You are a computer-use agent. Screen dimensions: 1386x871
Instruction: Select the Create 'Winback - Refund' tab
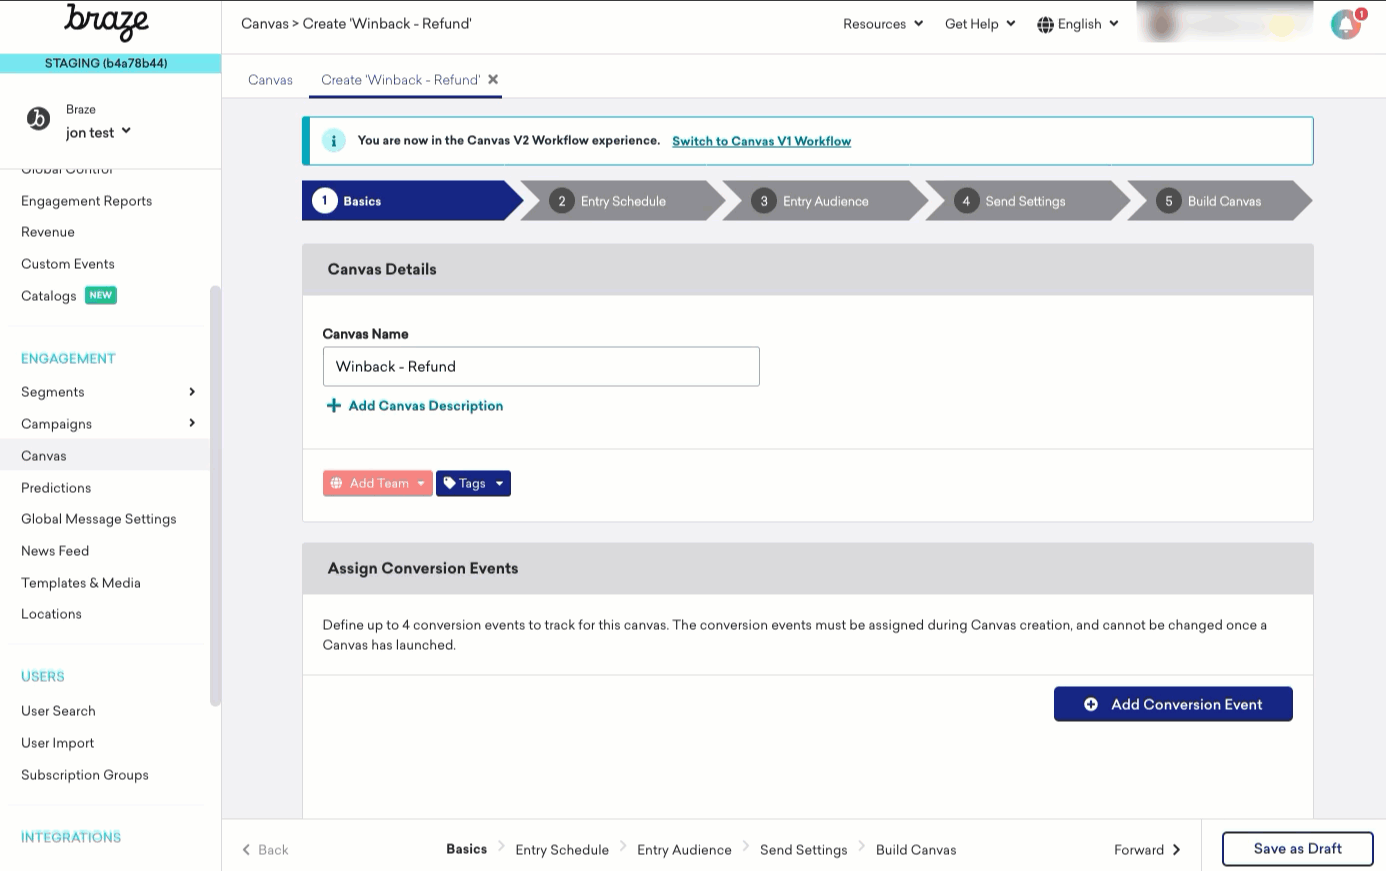(400, 80)
